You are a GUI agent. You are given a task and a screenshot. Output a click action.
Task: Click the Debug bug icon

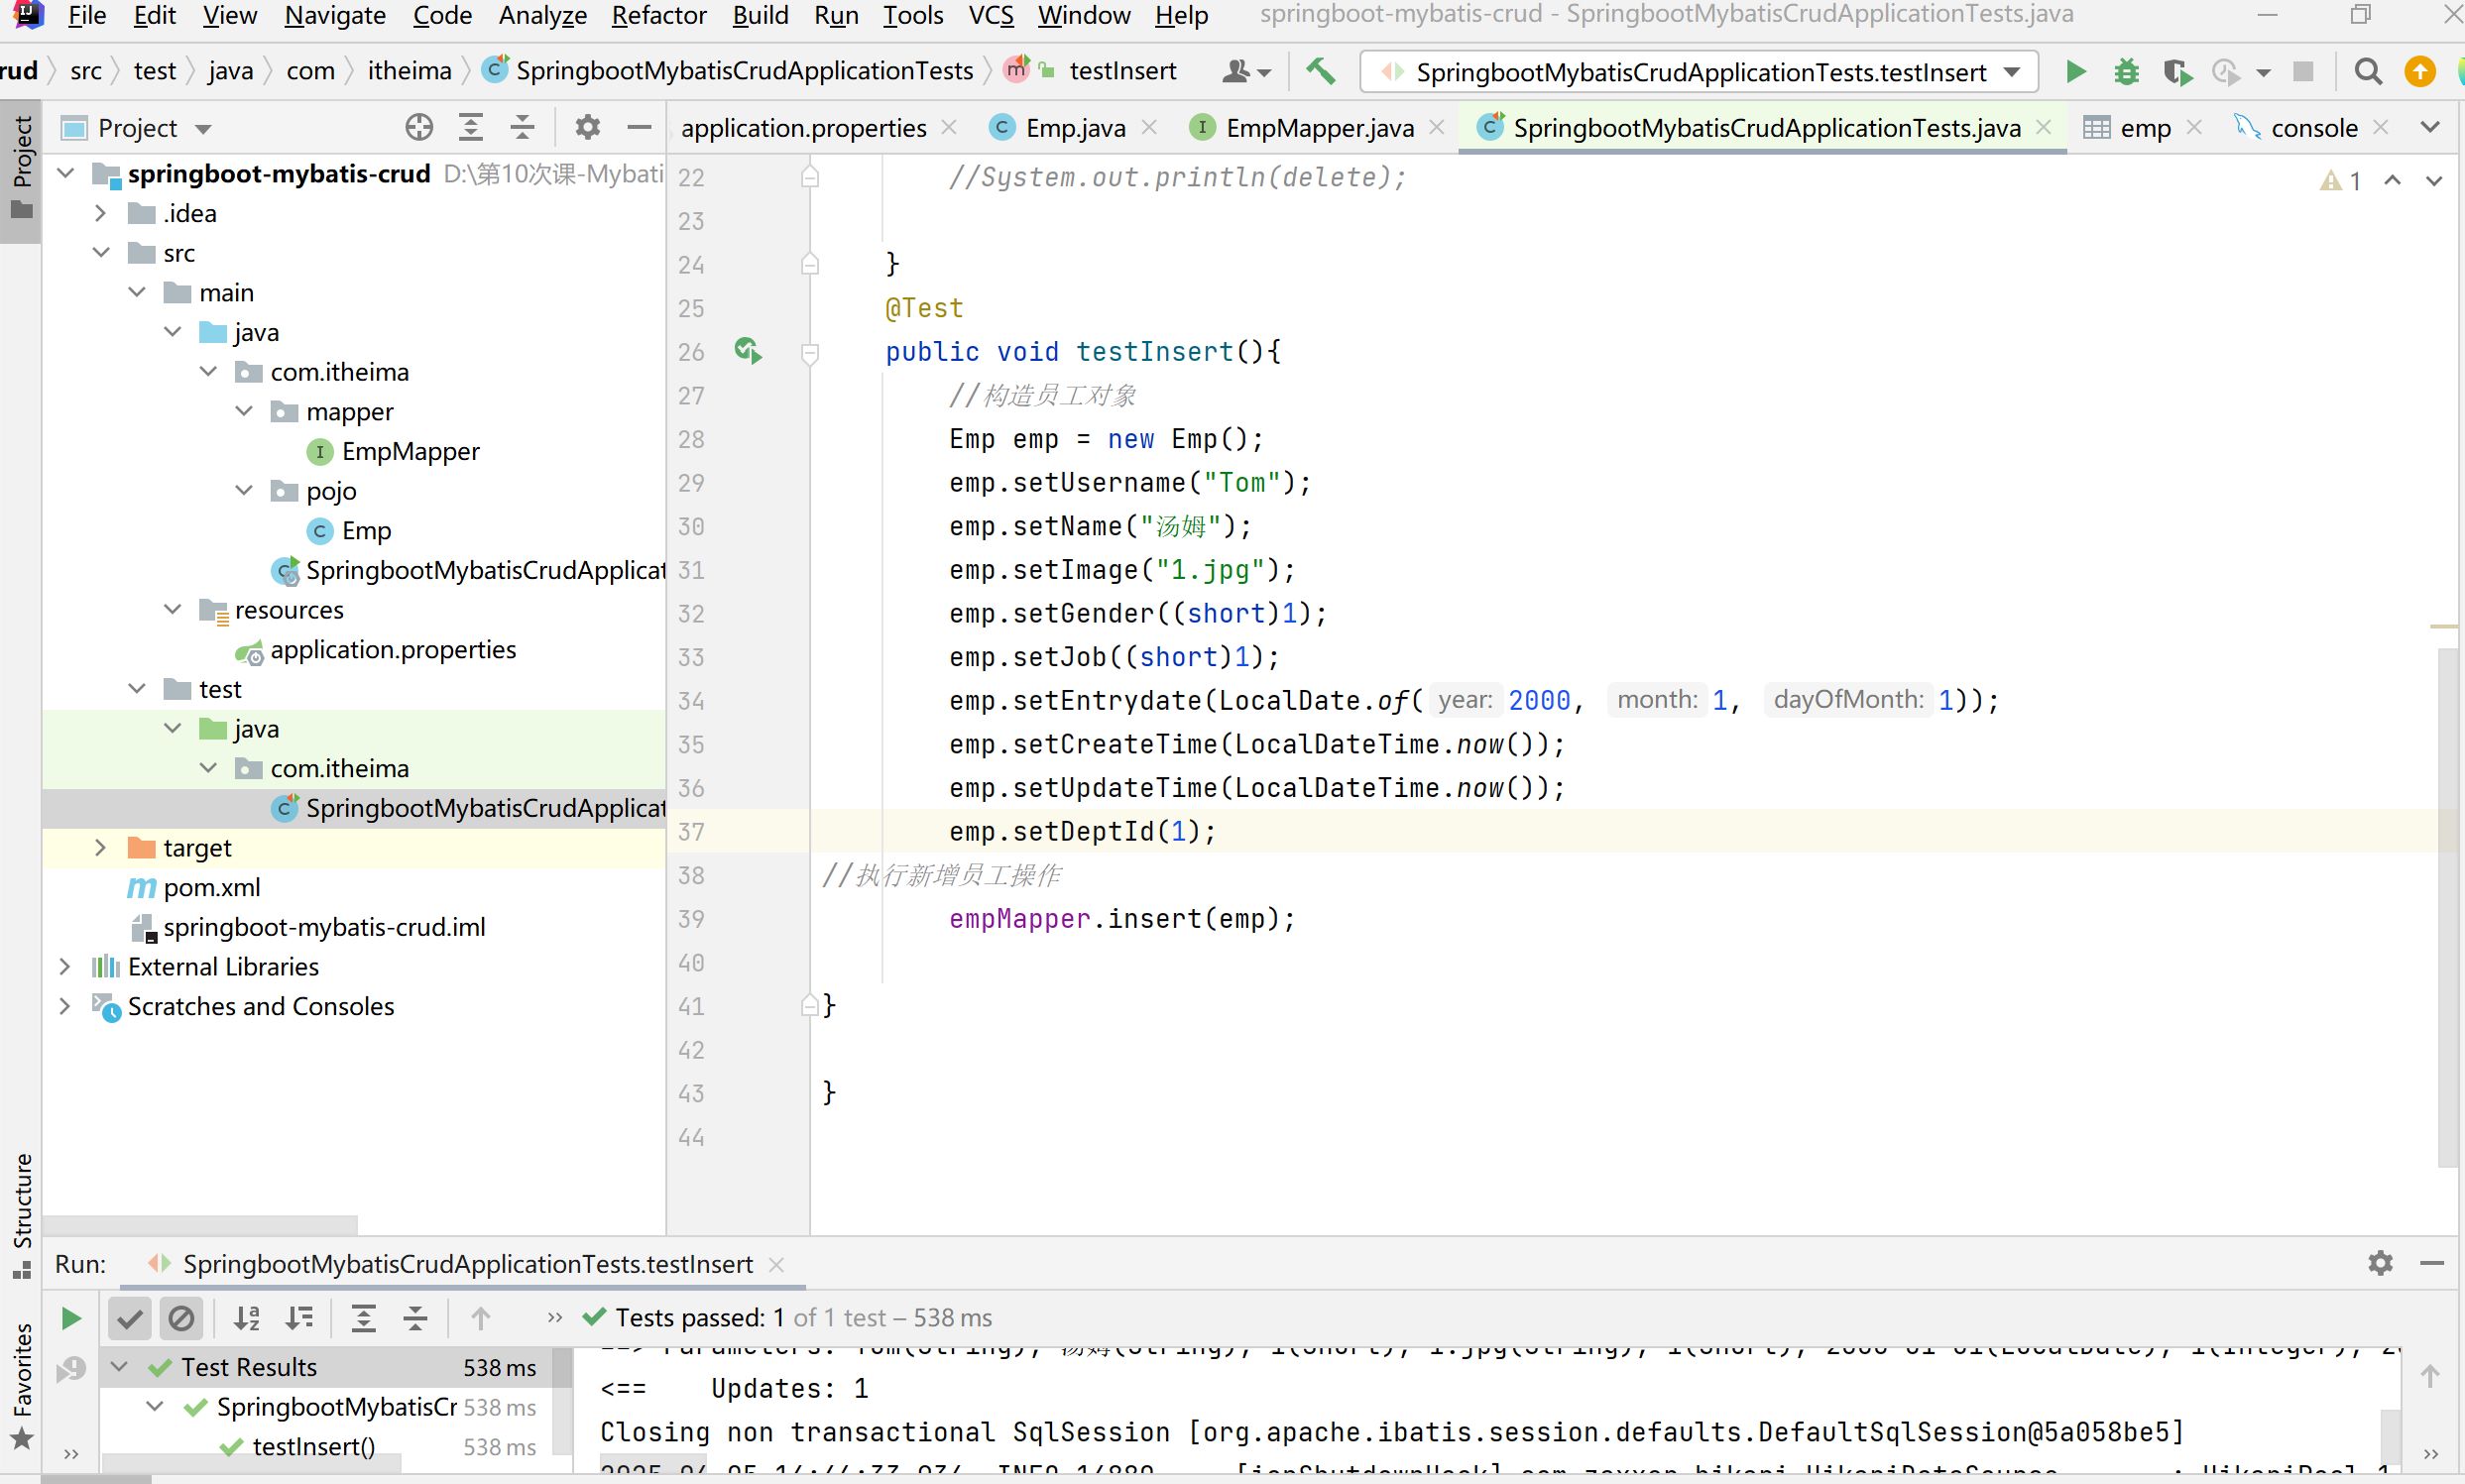2126,72
